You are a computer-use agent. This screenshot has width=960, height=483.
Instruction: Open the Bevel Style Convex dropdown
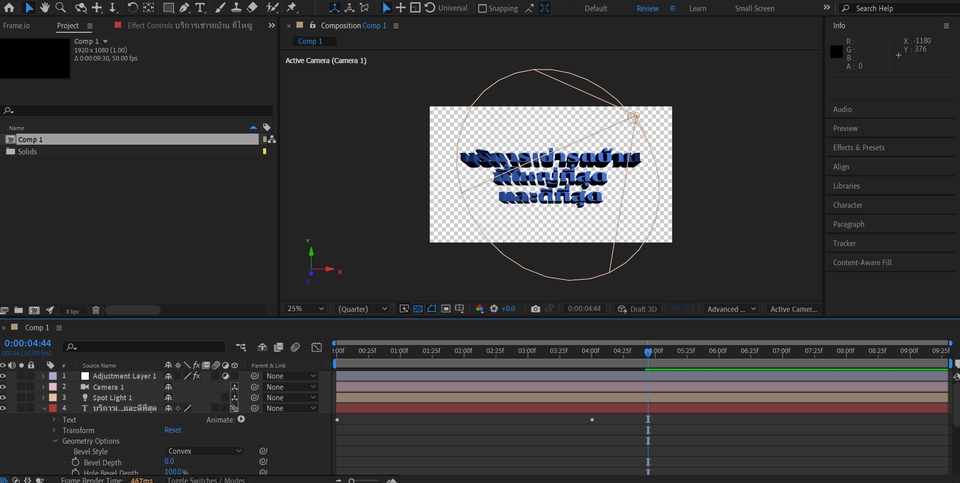tap(204, 451)
